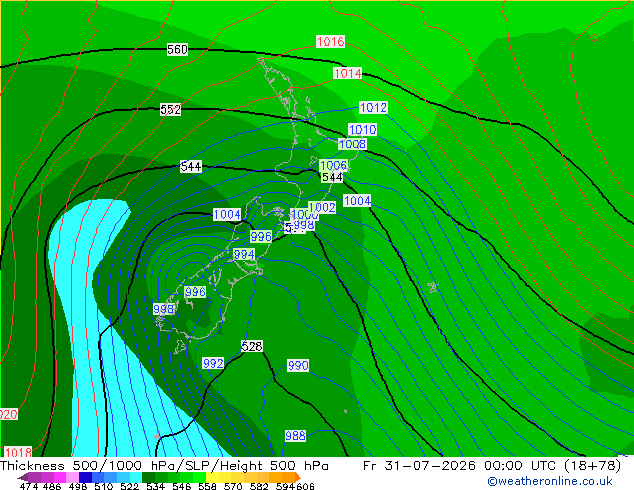
Task: Select the red 1014 pressure label
Action: [347, 73]
